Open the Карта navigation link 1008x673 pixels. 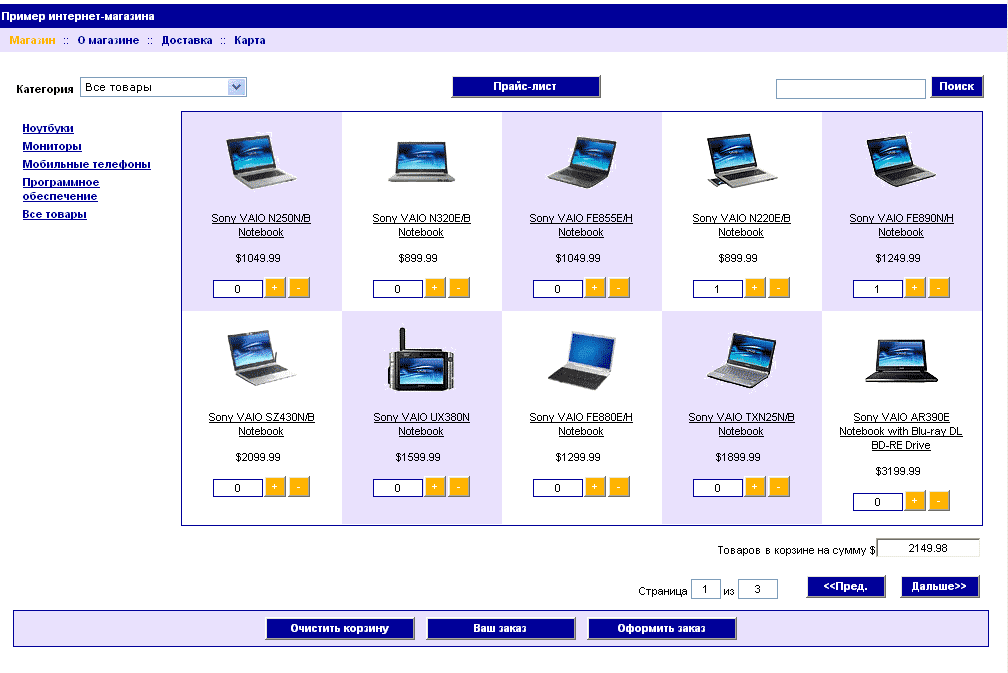tap(250, 41)
